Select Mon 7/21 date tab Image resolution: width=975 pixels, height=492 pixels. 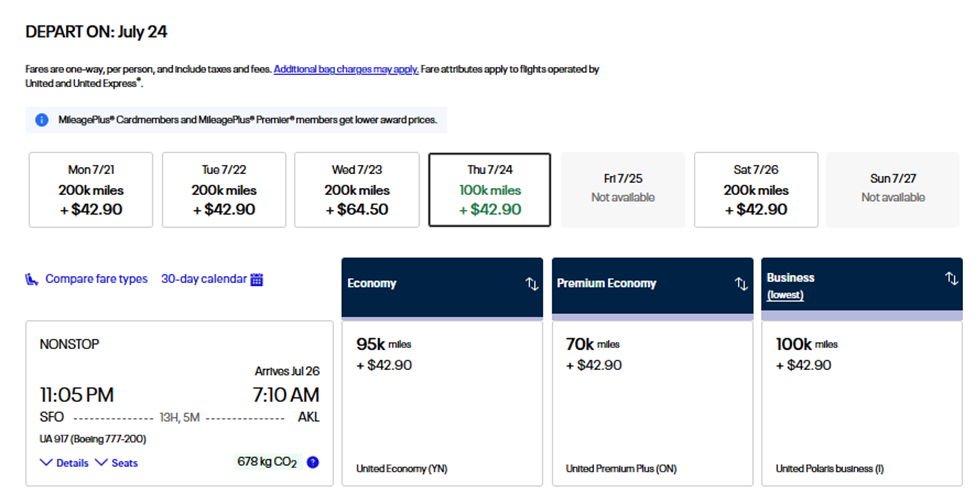[x=91, y=190]
